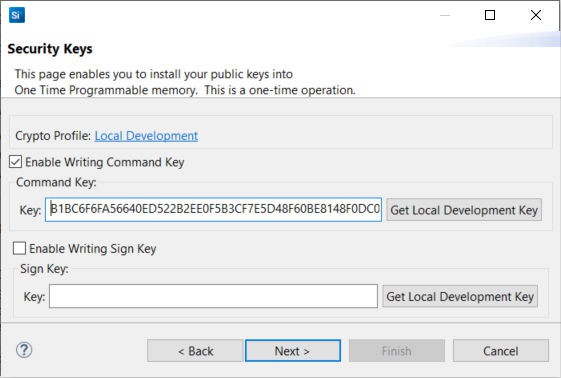The image size is (561, 378).
Task: Maximize the Security Keys dialog window
Action: click(490, 15)
